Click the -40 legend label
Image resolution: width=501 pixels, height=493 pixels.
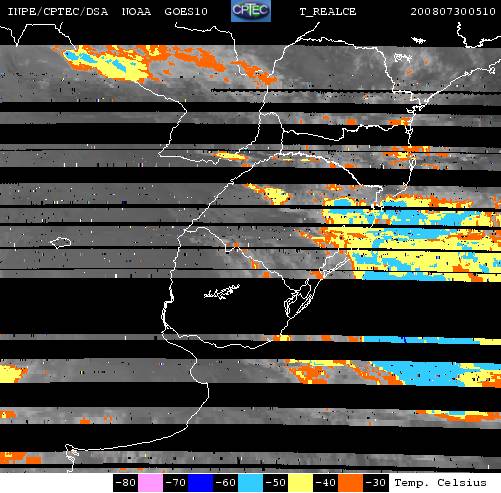[326, 483]
